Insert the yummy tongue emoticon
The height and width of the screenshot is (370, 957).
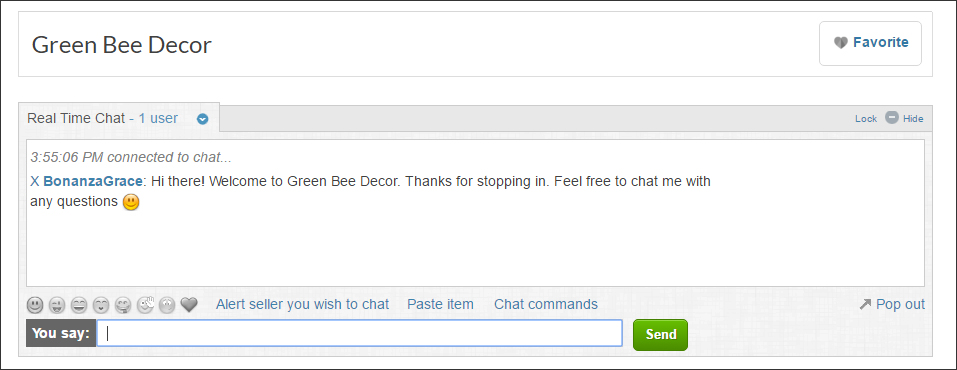click(123, 304)
